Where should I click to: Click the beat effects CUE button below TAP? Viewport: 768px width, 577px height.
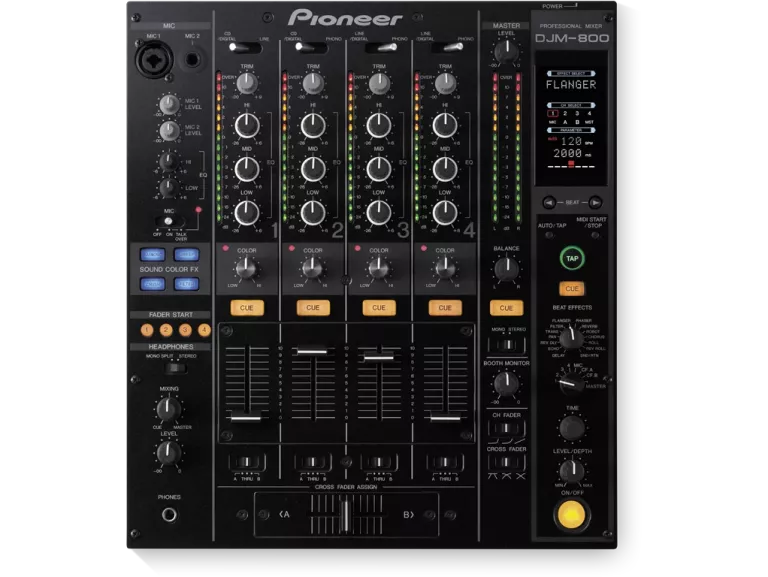[x=572, y=288]
